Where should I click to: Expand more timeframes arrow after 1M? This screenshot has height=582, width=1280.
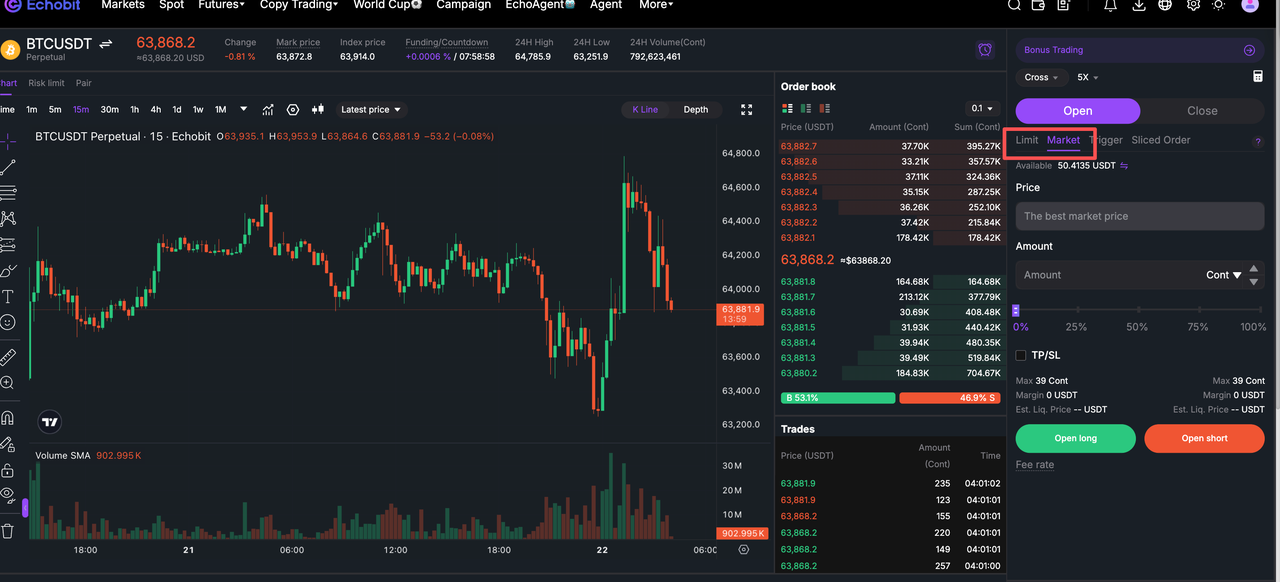243,110
